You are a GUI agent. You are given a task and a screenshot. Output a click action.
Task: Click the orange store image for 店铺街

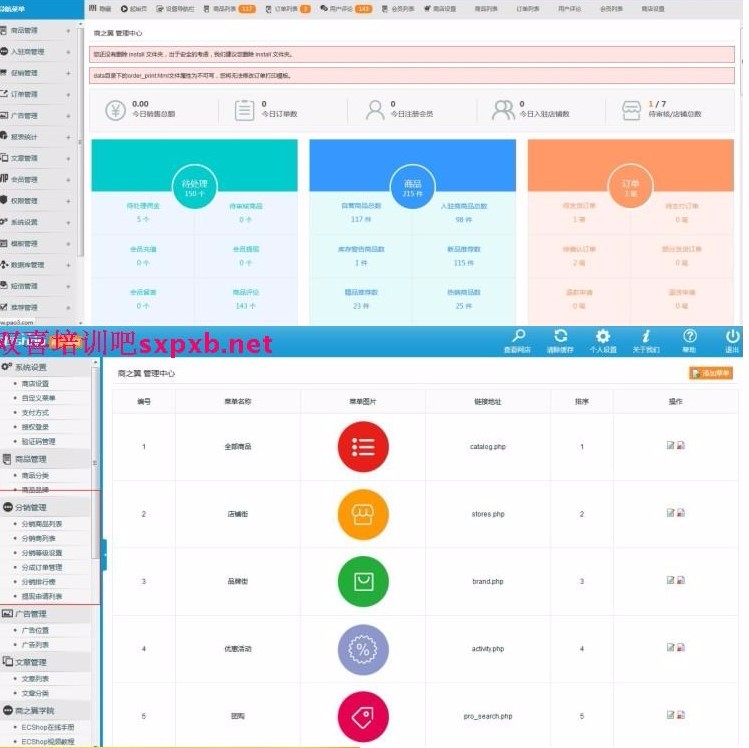click(363, 514)
